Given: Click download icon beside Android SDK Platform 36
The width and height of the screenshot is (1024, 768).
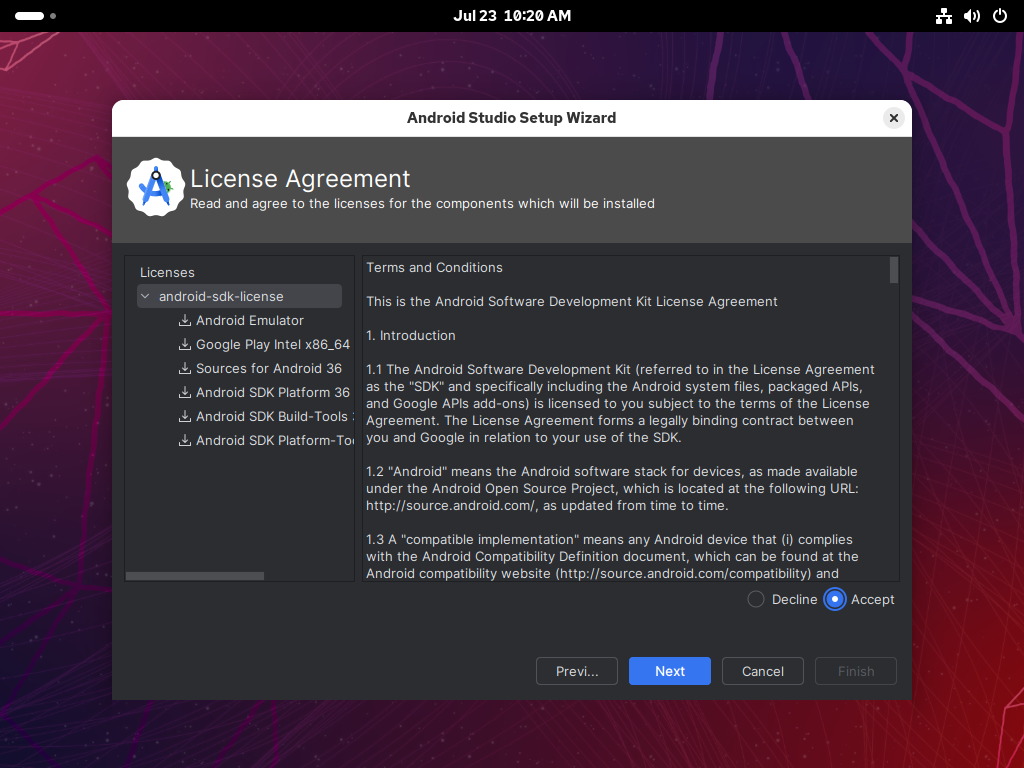Looking at the screenshot, I should [x=185, y=392].
